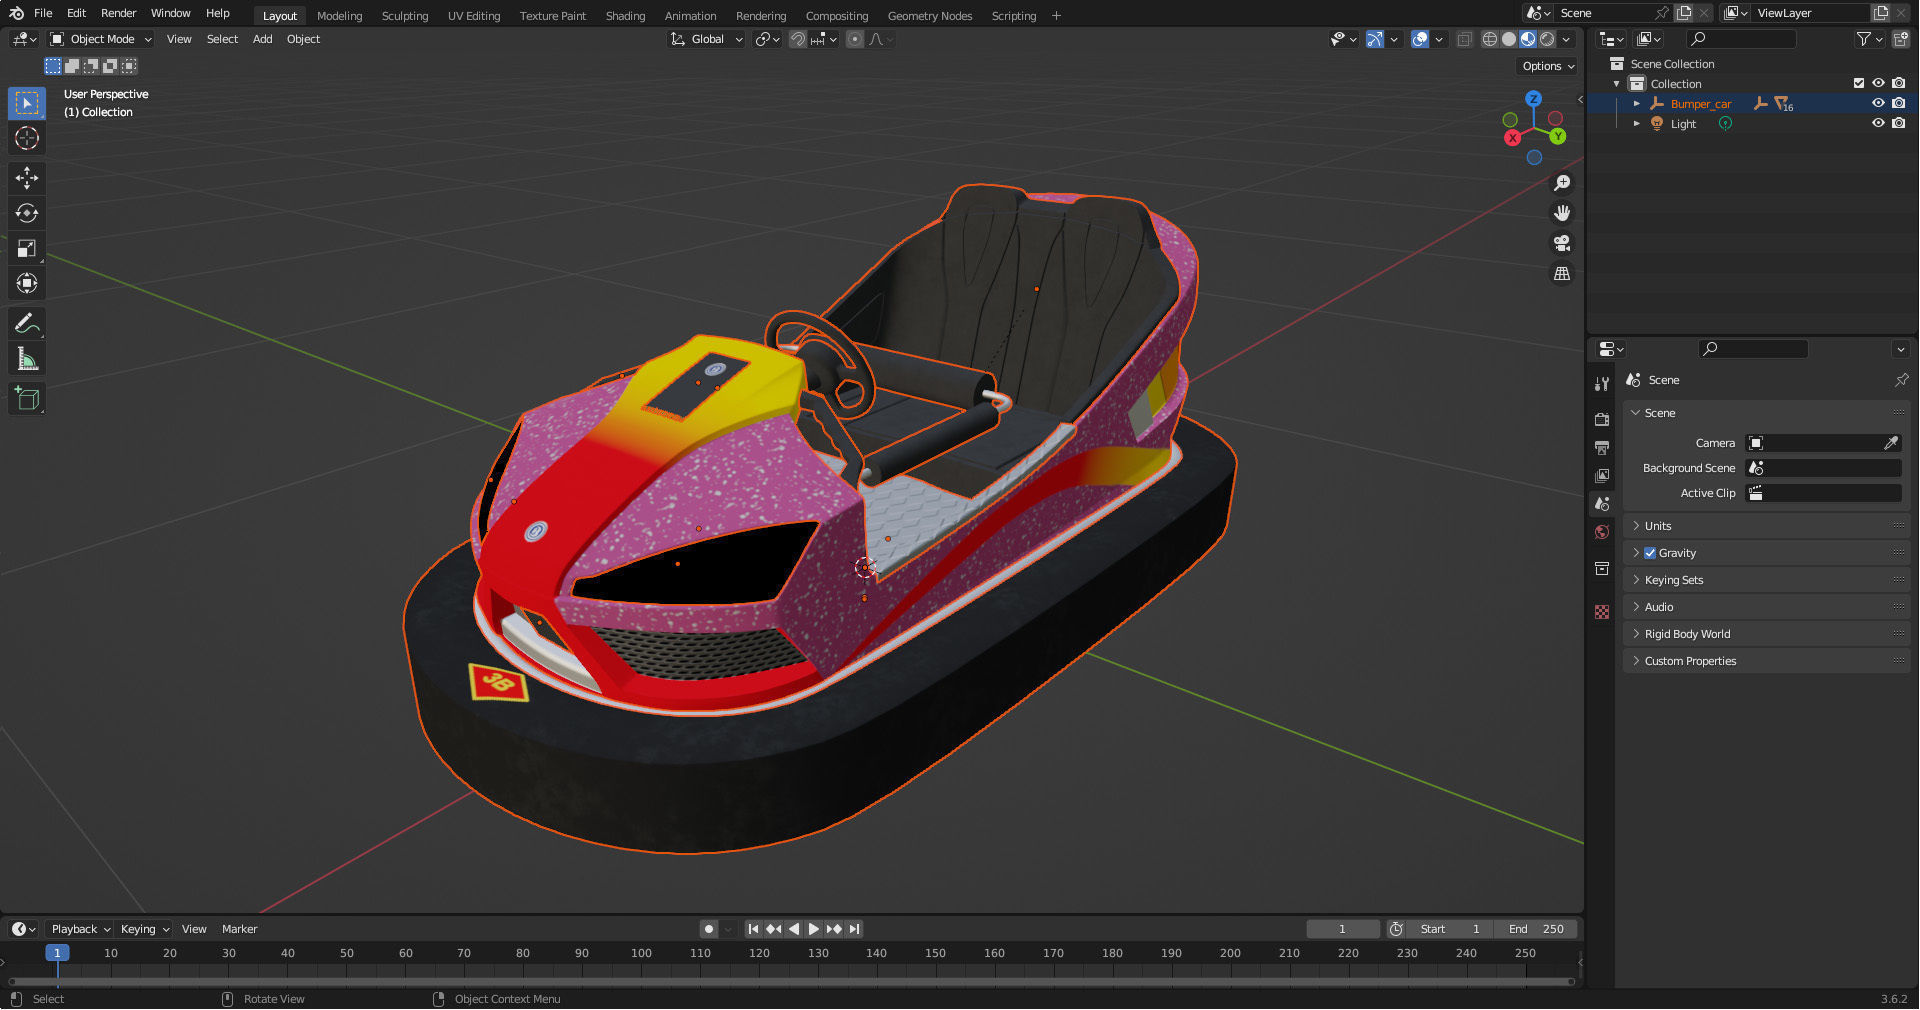Activate the 3D Cursor tool
The image size is (1920, 1010).
tap(27, 138)
